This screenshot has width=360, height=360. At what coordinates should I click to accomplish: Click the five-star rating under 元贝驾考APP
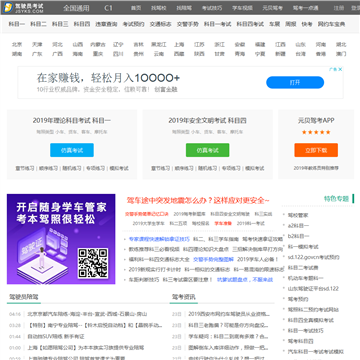(x=316, y=132)
